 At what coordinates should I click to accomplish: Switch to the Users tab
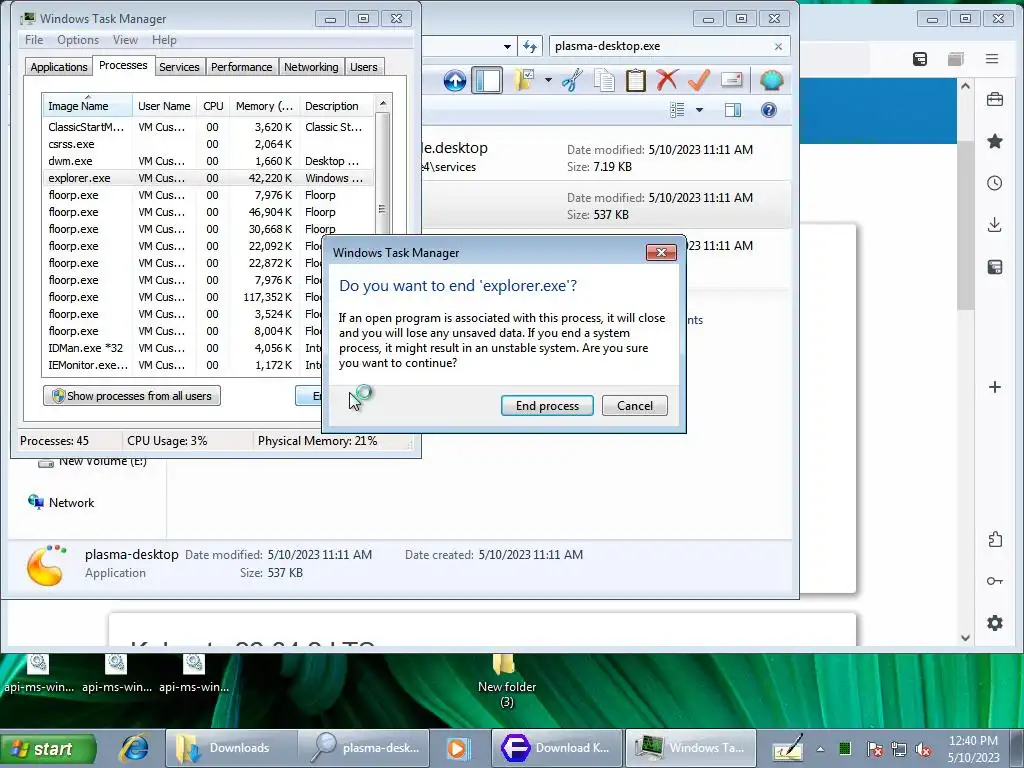click(x=363, y=67)
